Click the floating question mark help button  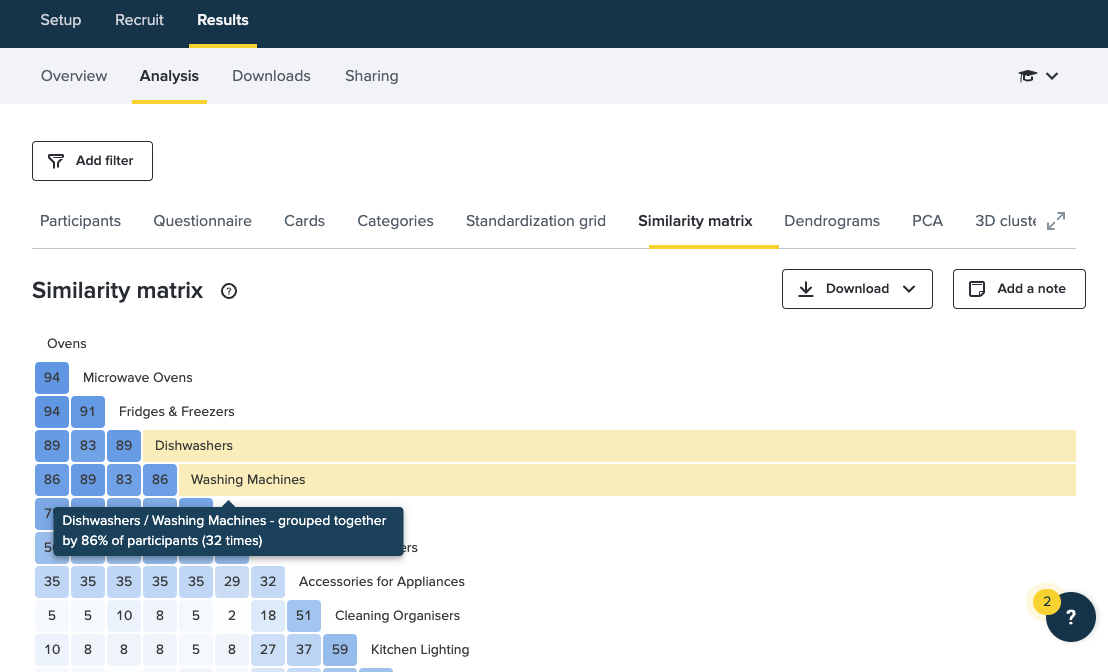point(1071,617)
